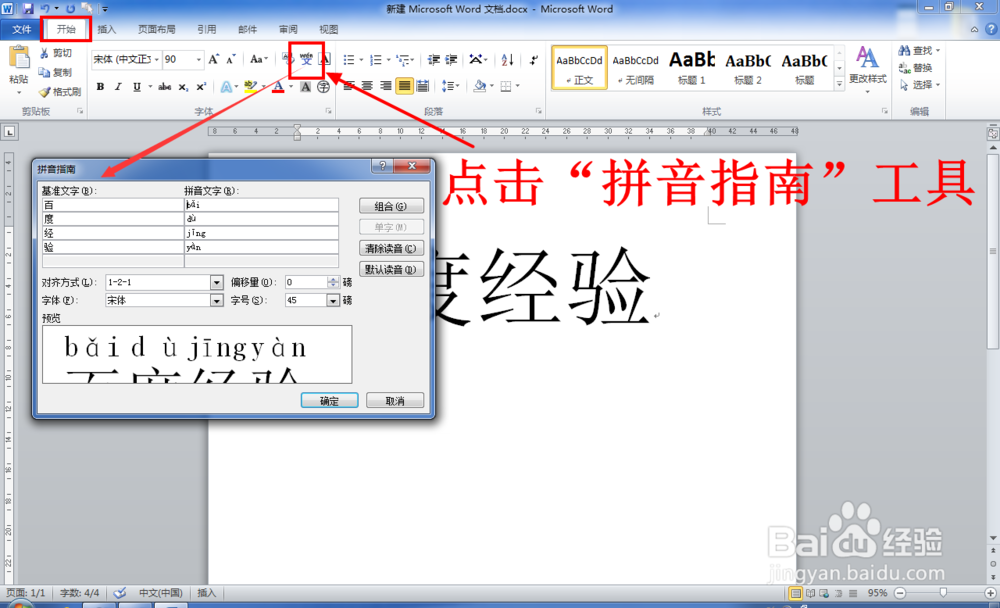Viewport: 1000px width, 608px height.
Task: Click the offset (偏移量) input field
Action: pyautogui.click(x=306, y=282)
